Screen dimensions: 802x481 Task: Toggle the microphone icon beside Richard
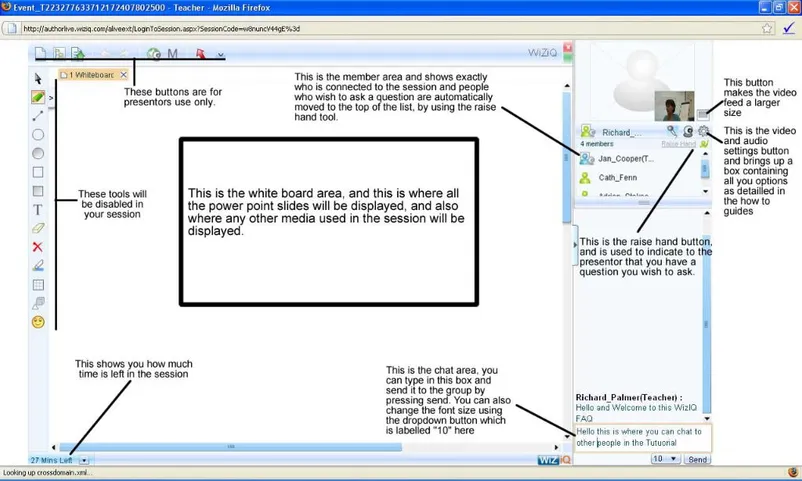point(673,132)
